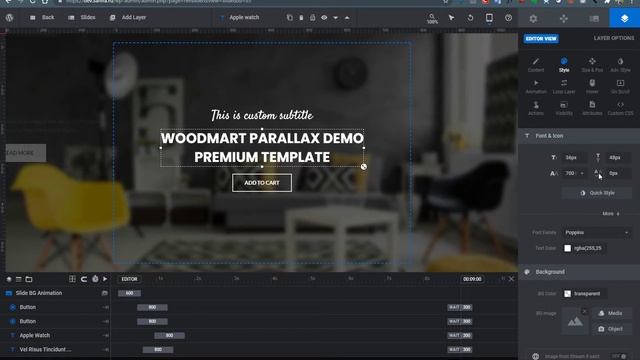Viewport: 640px width, 360px height.
Task: Click the undo history icon
Action: tap(470, 18)
